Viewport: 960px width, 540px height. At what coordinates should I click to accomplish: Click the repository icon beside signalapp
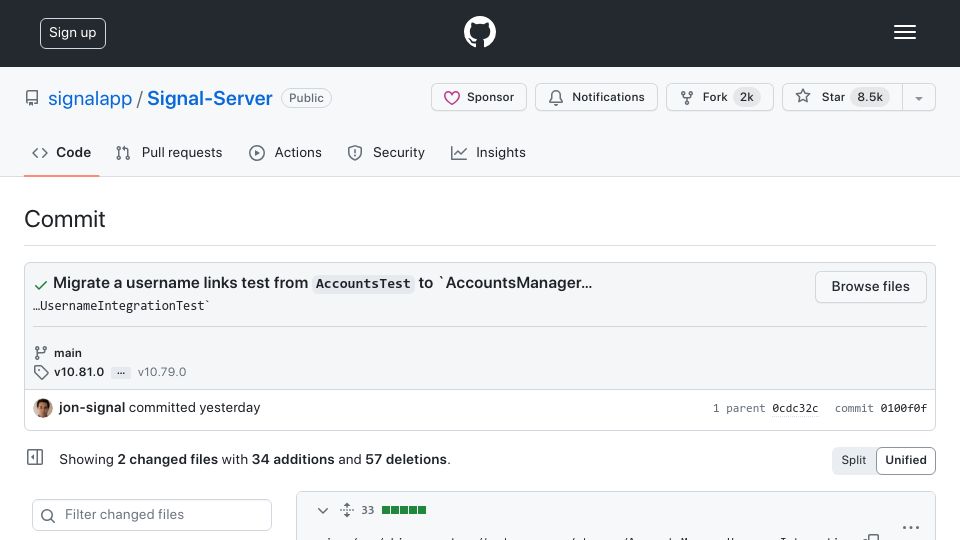point(32,98)
